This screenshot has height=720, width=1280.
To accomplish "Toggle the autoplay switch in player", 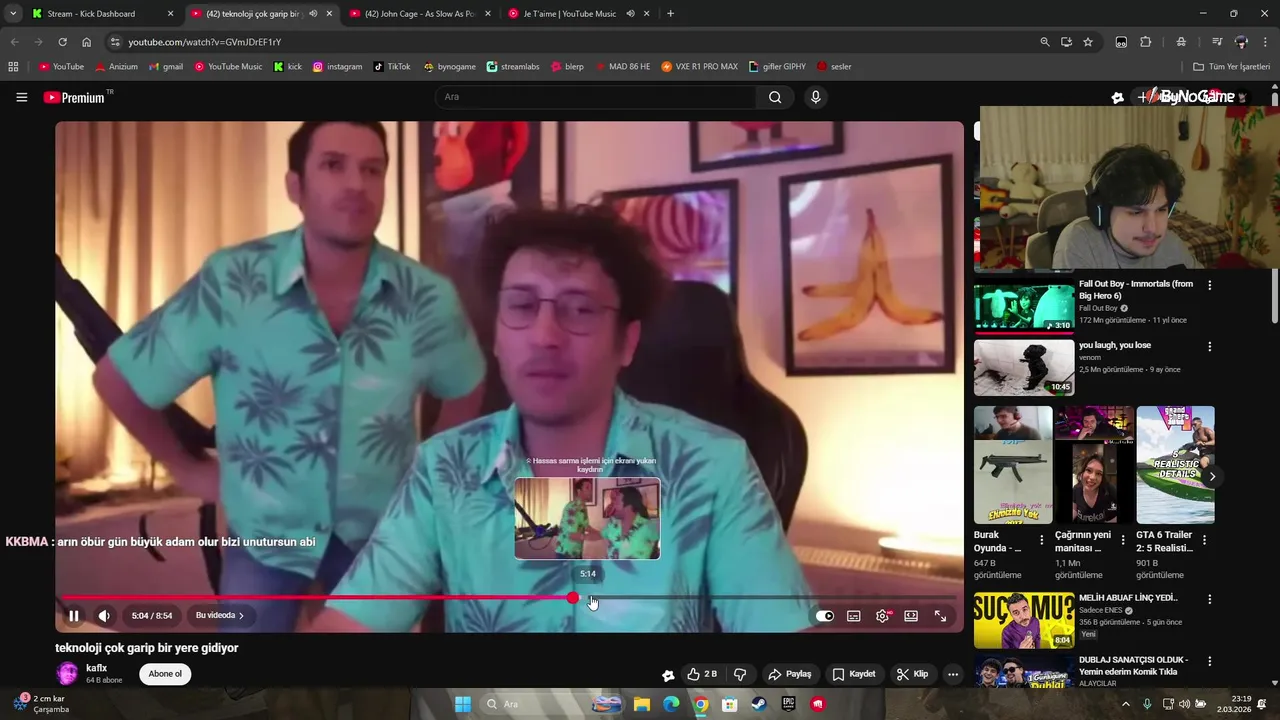I will (825, 616).
